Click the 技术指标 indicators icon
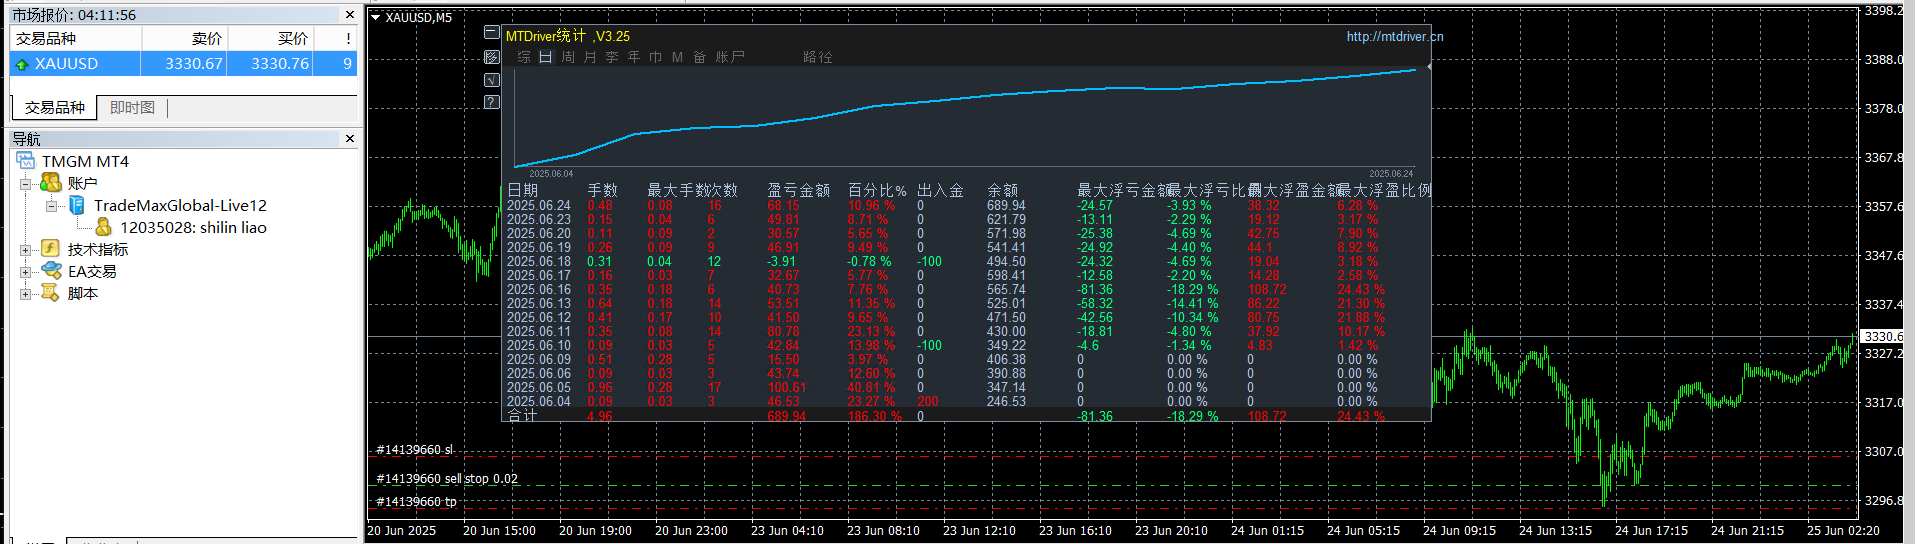 click(51, 249)
